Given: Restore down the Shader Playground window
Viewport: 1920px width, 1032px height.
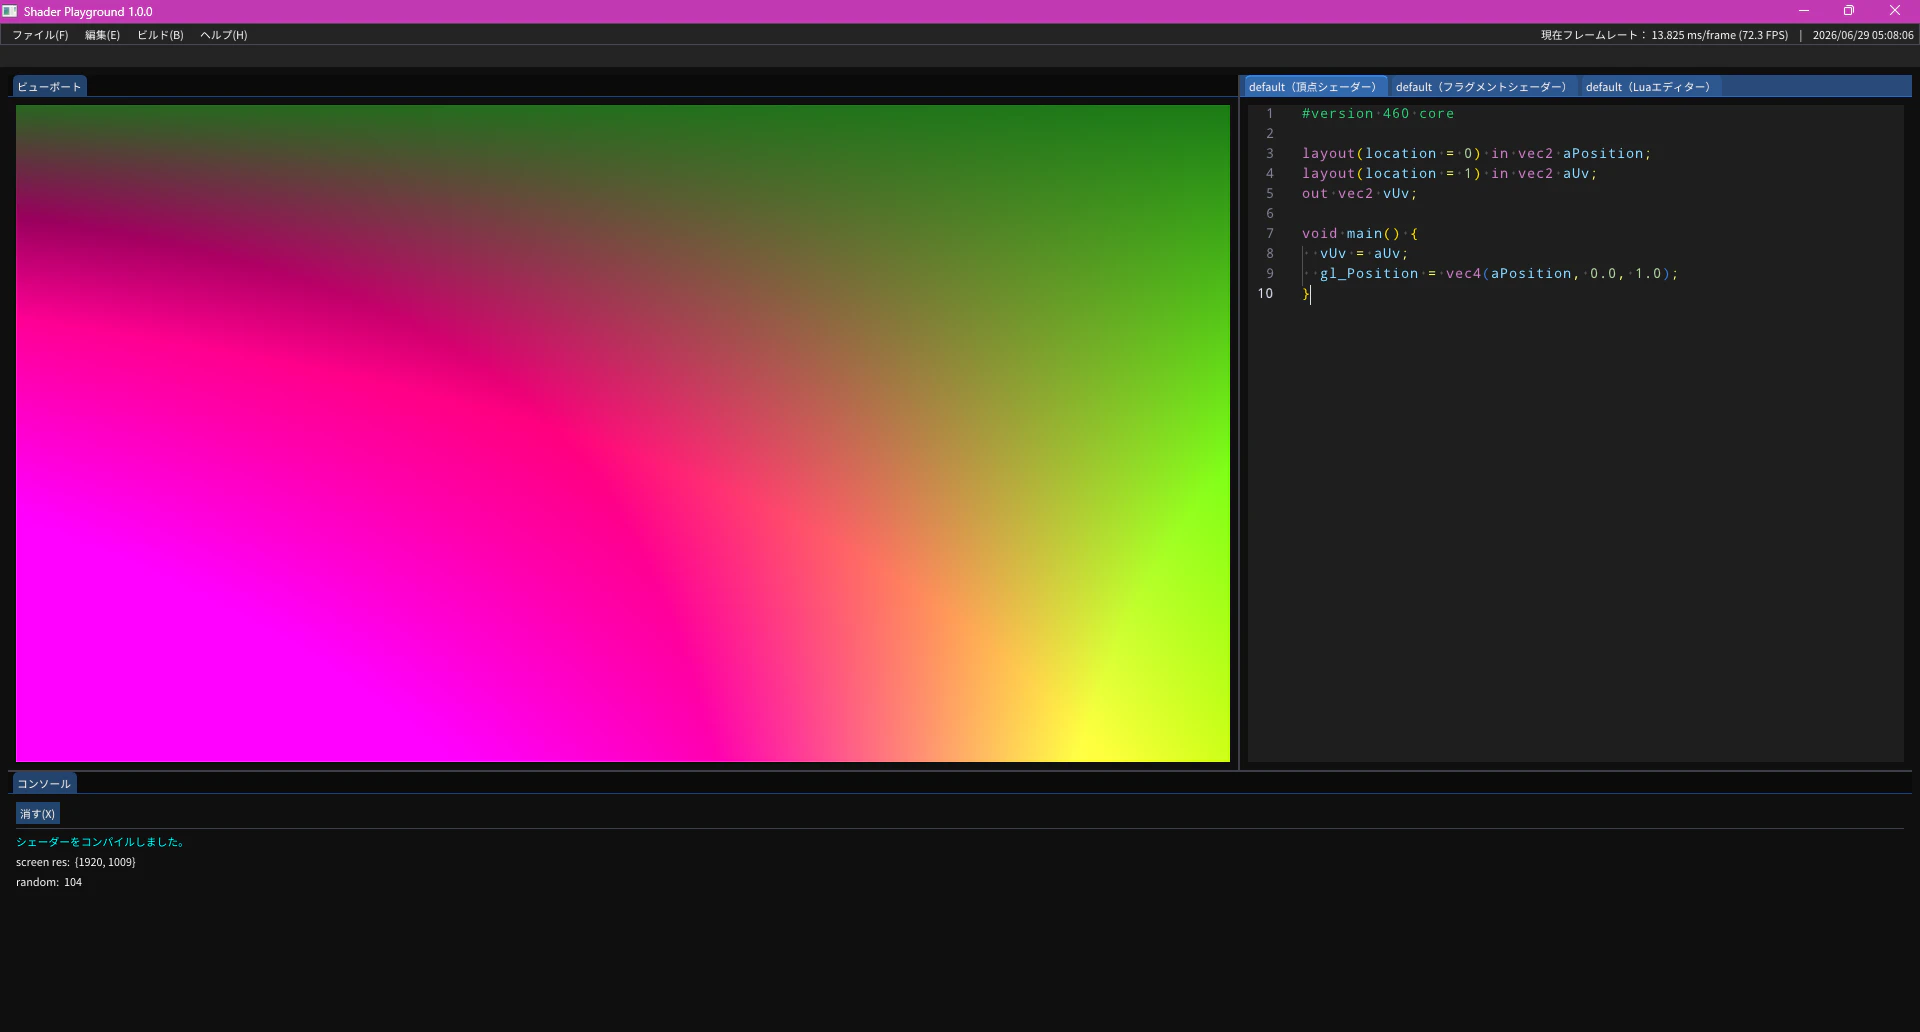Looking at the screenshot, I should pos(1849,11).
